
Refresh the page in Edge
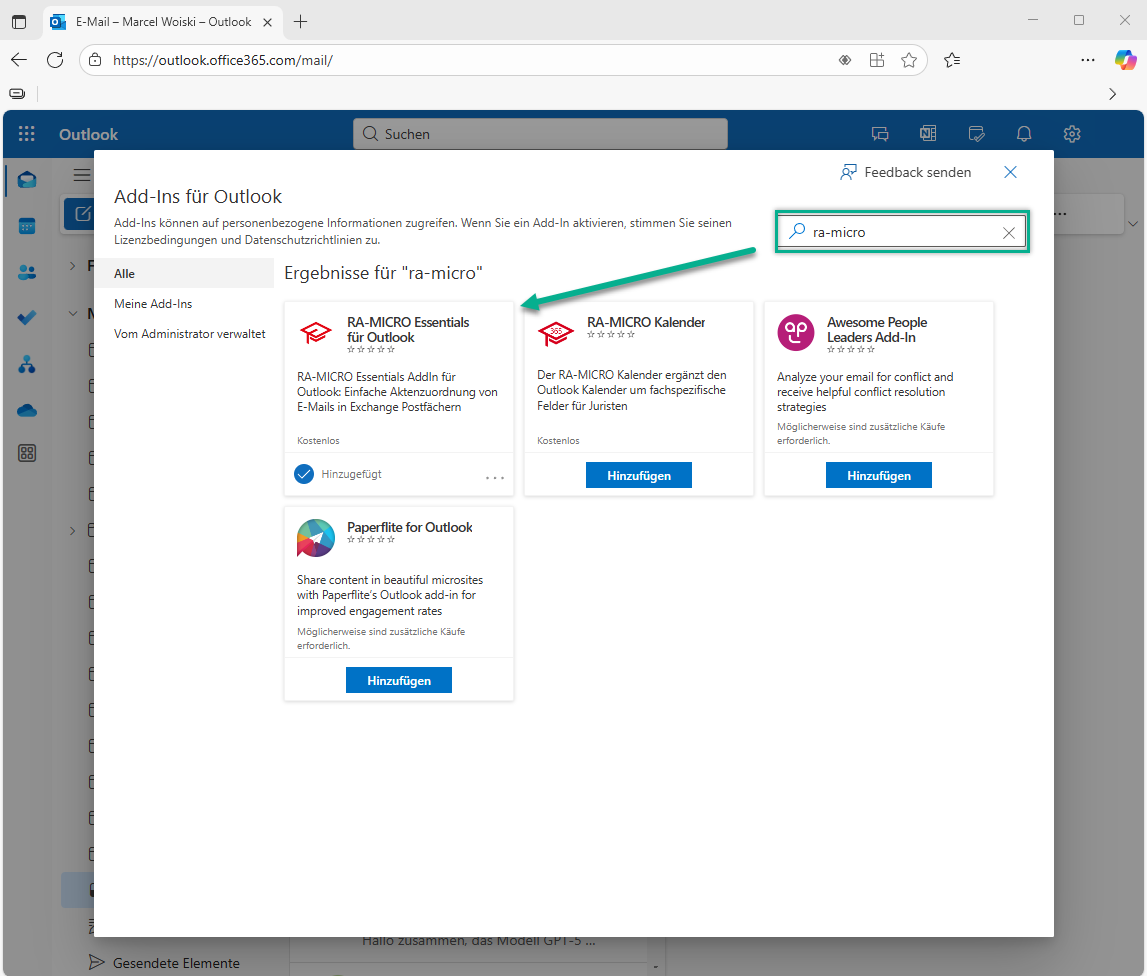55,60
